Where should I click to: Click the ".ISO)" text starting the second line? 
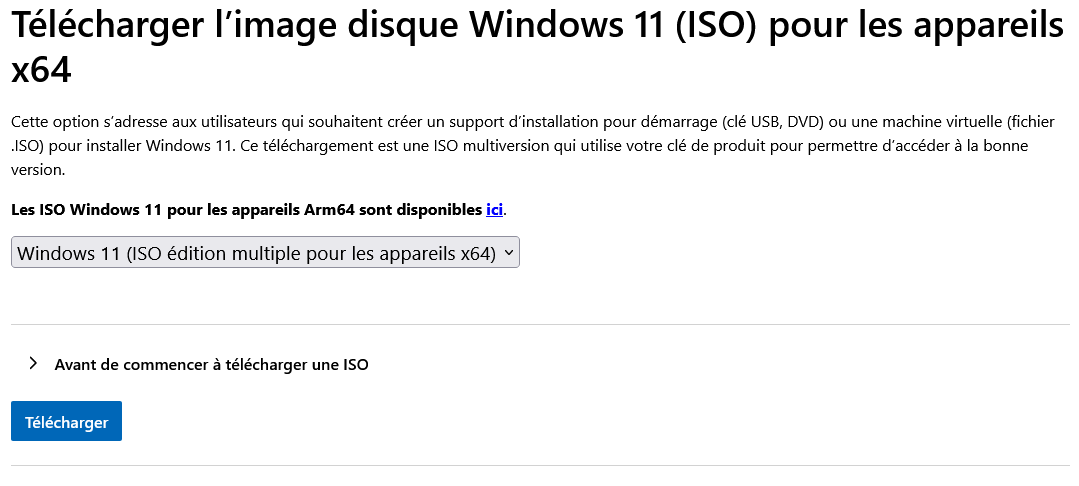(x=30, y=146)
